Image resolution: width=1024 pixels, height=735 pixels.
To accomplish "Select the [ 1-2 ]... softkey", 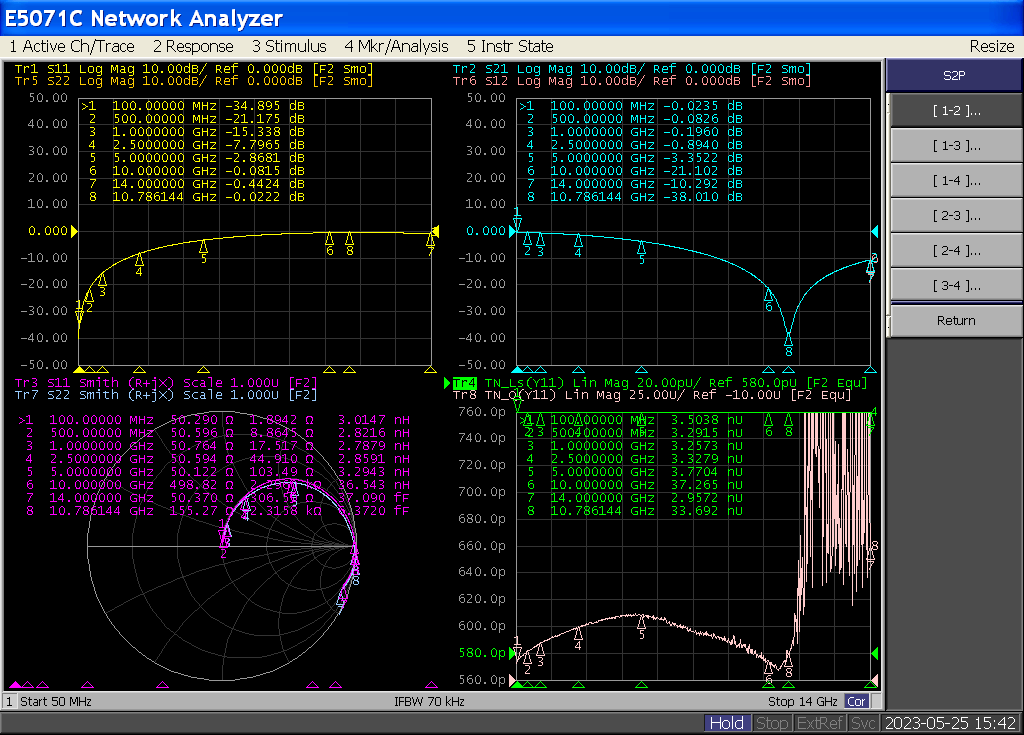I will [x=956, y=110].
